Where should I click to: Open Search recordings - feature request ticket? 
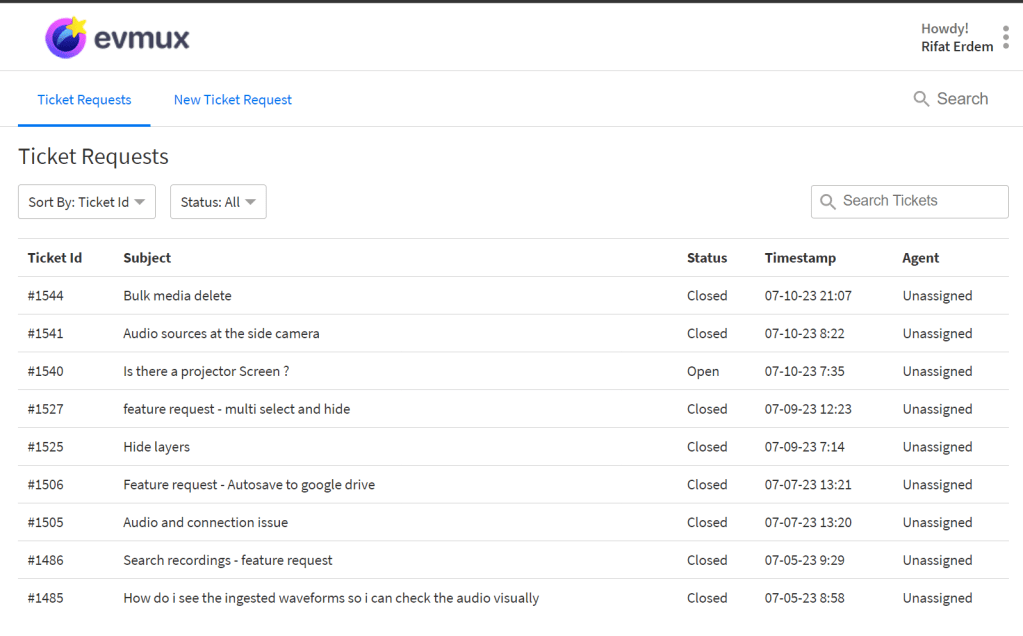pyautogui.click(x=228, y=560)
